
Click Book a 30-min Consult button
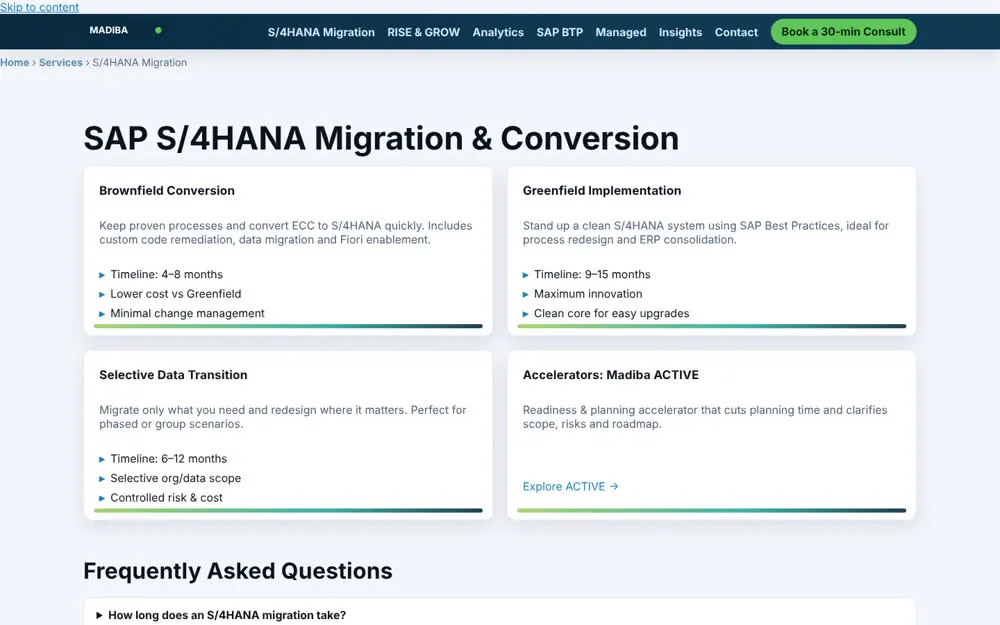[x=843, y=31]
